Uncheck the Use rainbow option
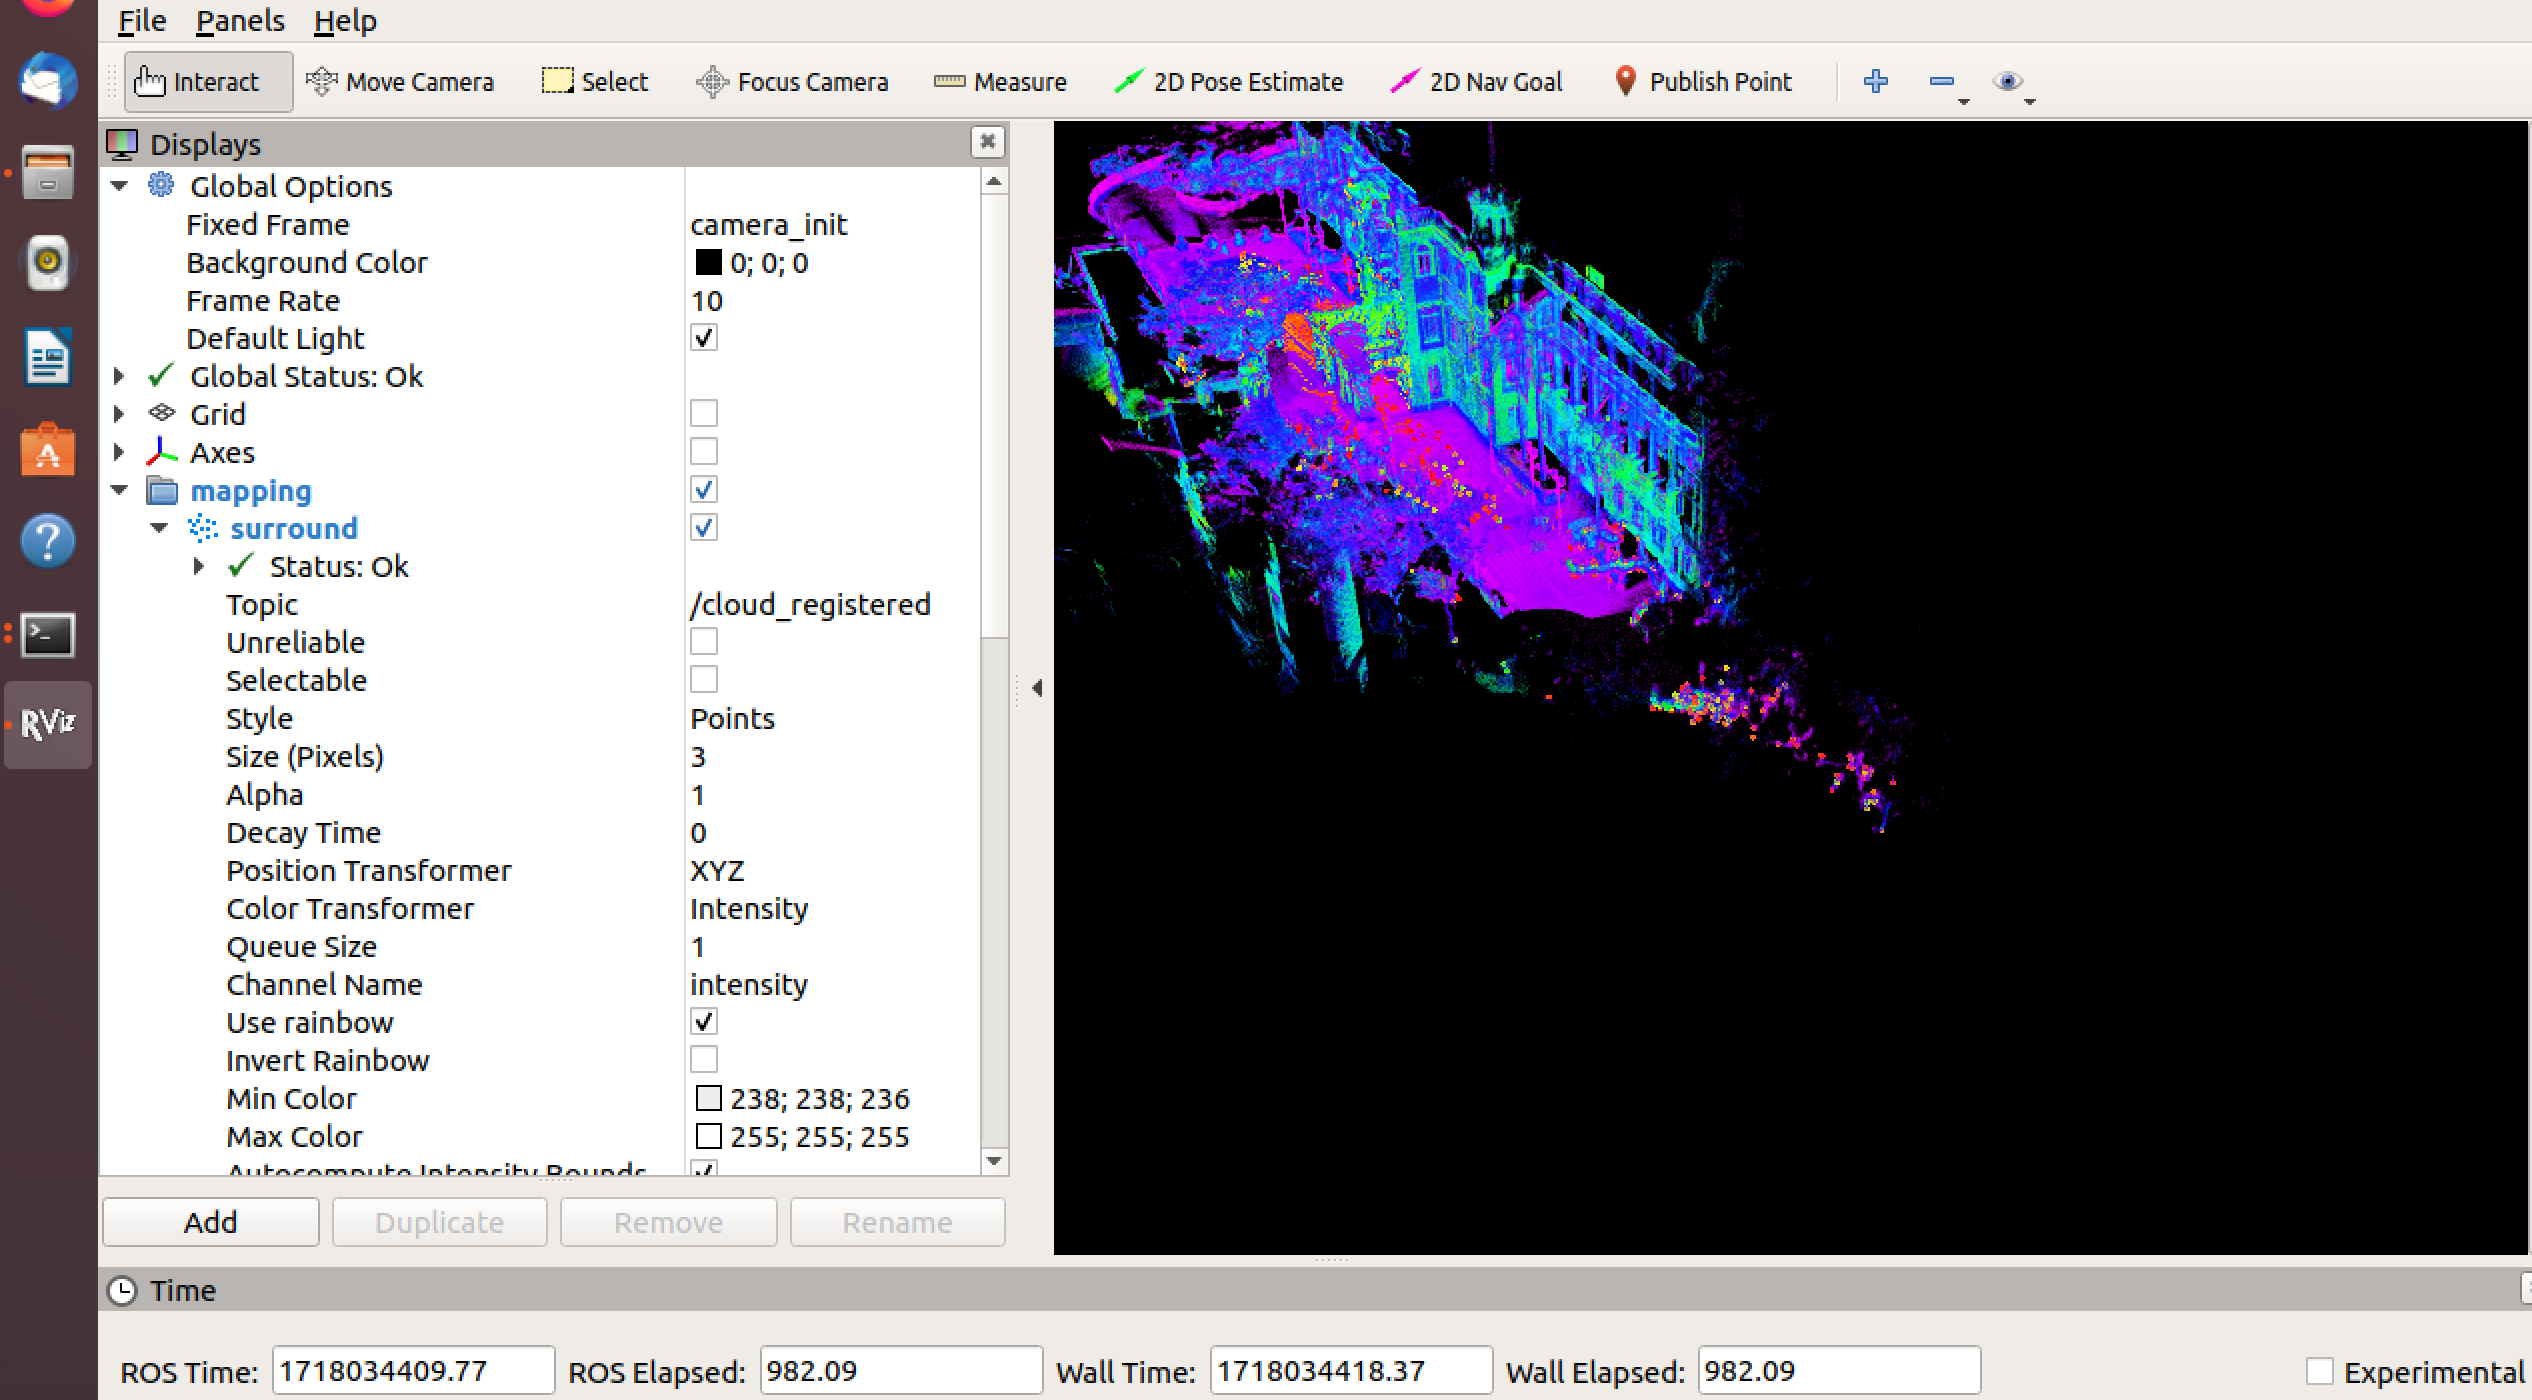Viewport: 2532px width, 1400px height. pyautogui.click(x=704, y=1021)
